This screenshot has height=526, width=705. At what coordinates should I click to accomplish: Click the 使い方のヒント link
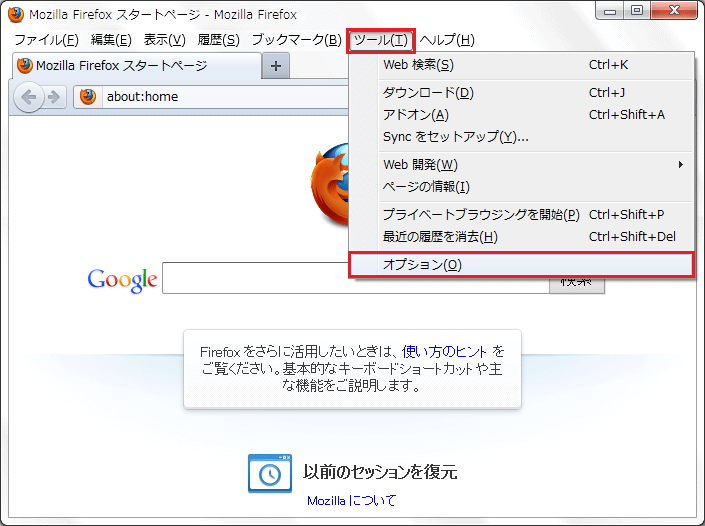pos(445,352)
